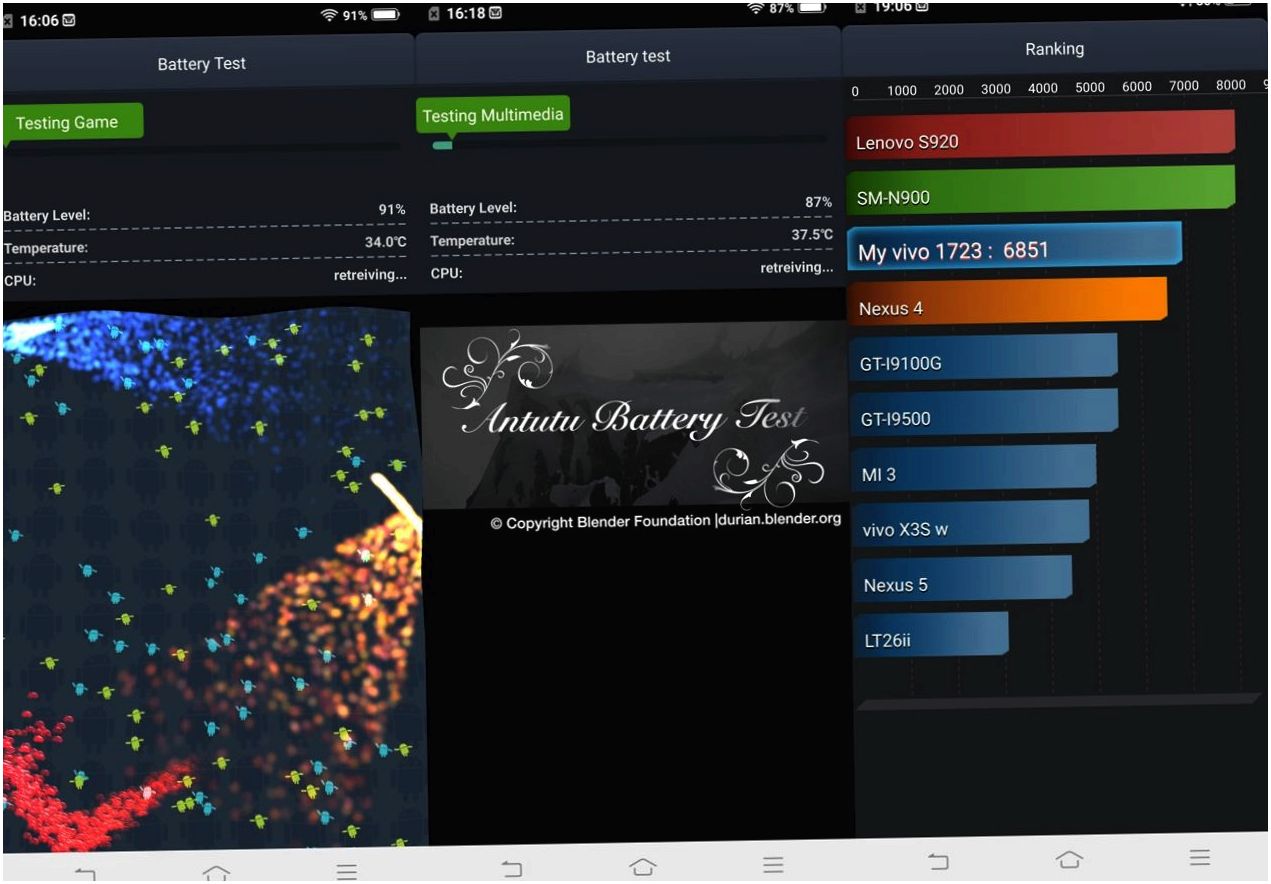The width and height of the screenshot is (1271, 884).
Task: Select the Battery test title on middle screen
Action: [x=628, y=56]
